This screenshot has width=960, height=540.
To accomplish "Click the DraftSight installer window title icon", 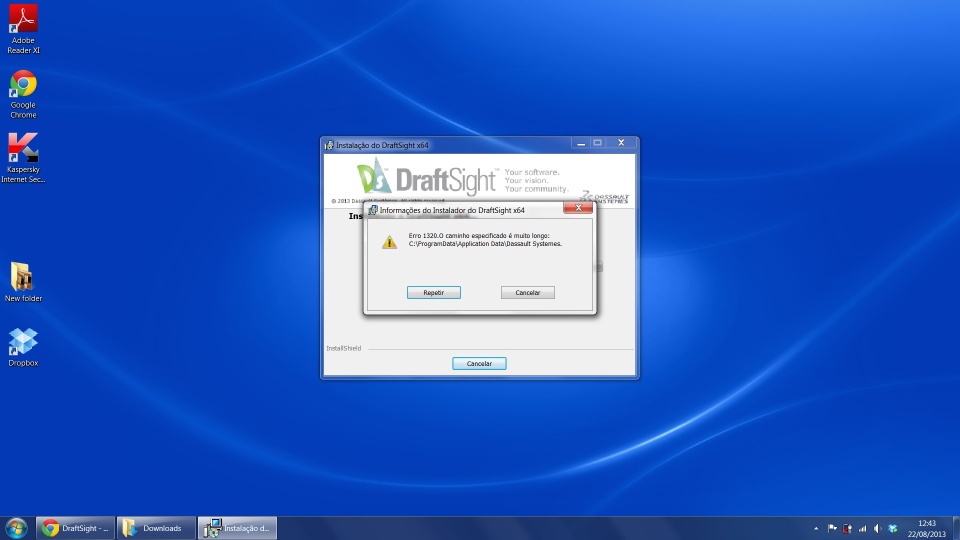I will tap(329, 145).
